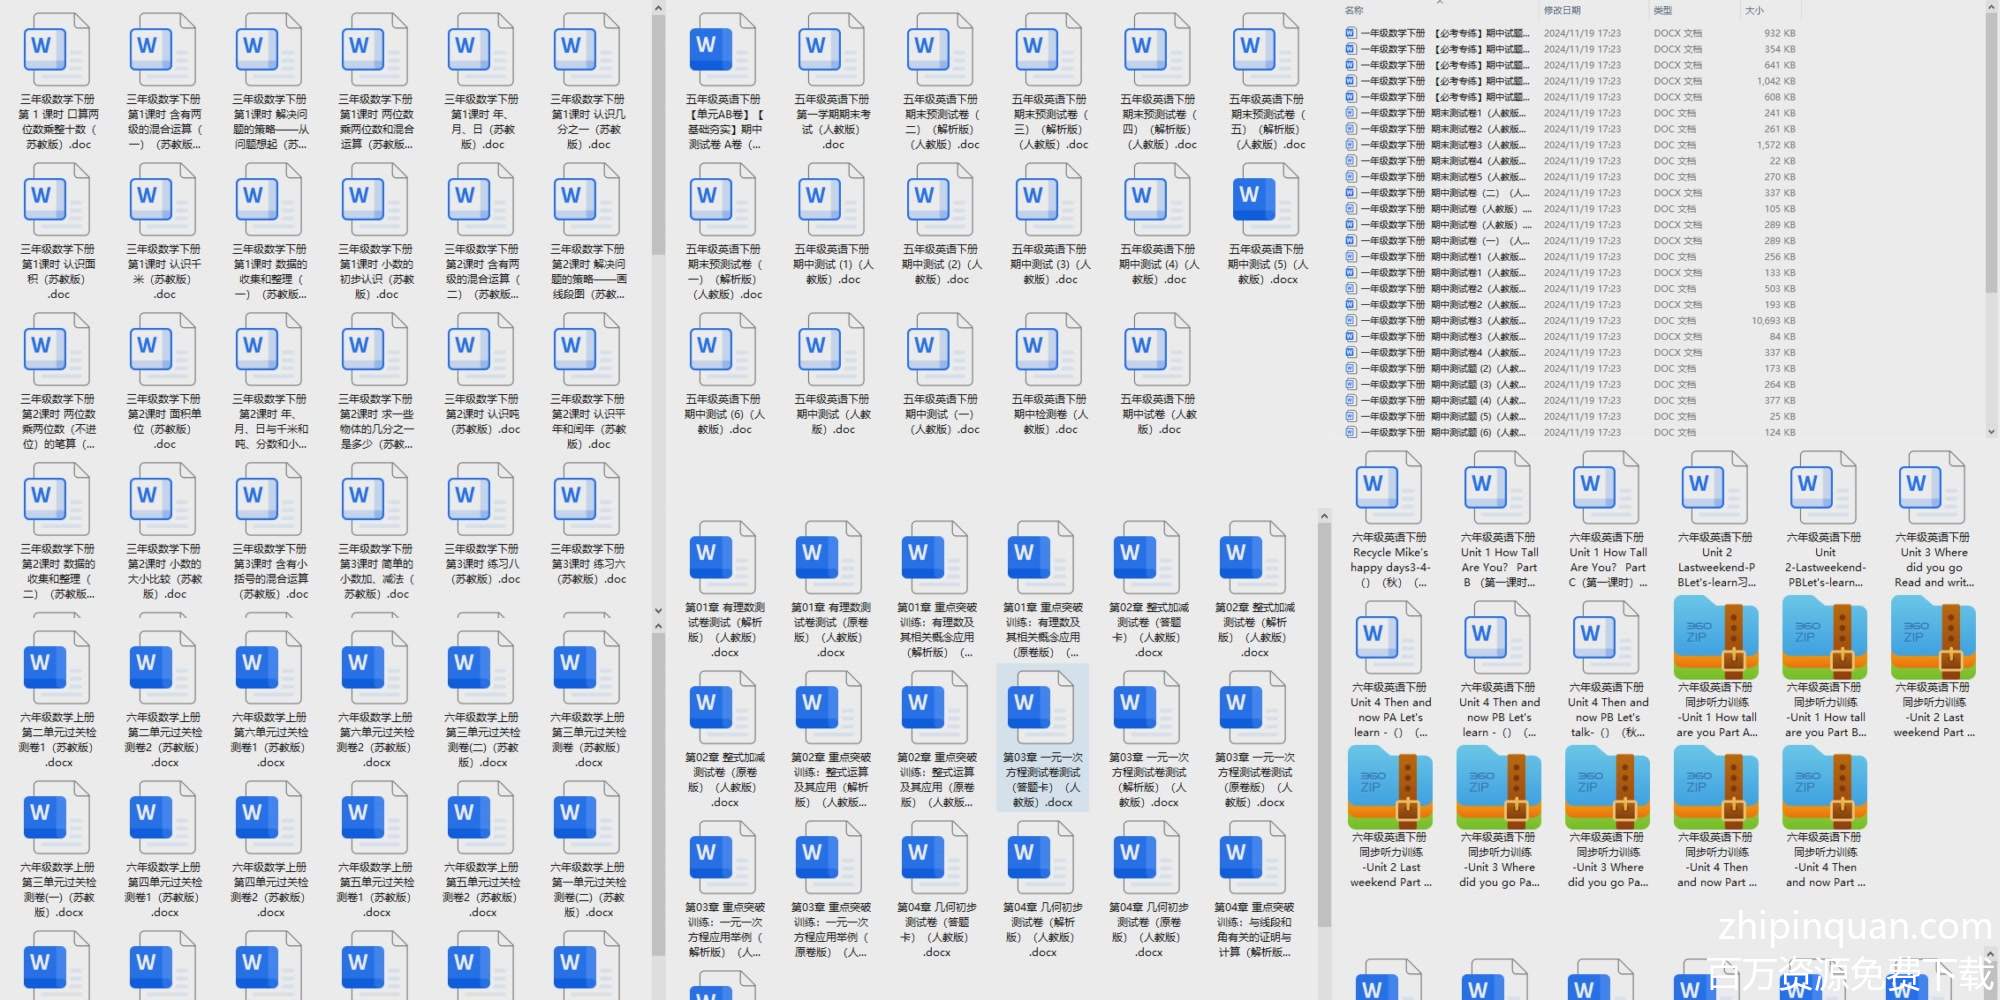Click the 名称 column header
Screen dimensions: 2000x1000
click(x=1355, y=10)
